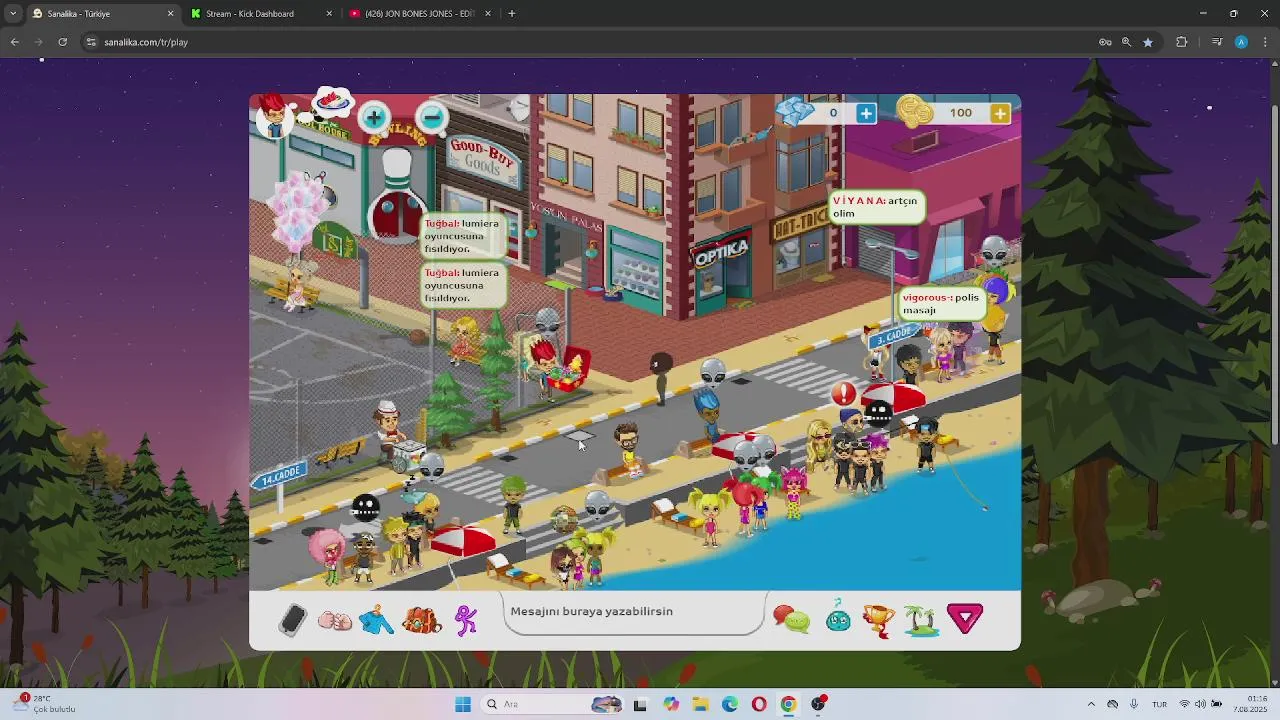1280x720 pixels.
Task: Open the gold trophy icon
Action: coord(879,620)
